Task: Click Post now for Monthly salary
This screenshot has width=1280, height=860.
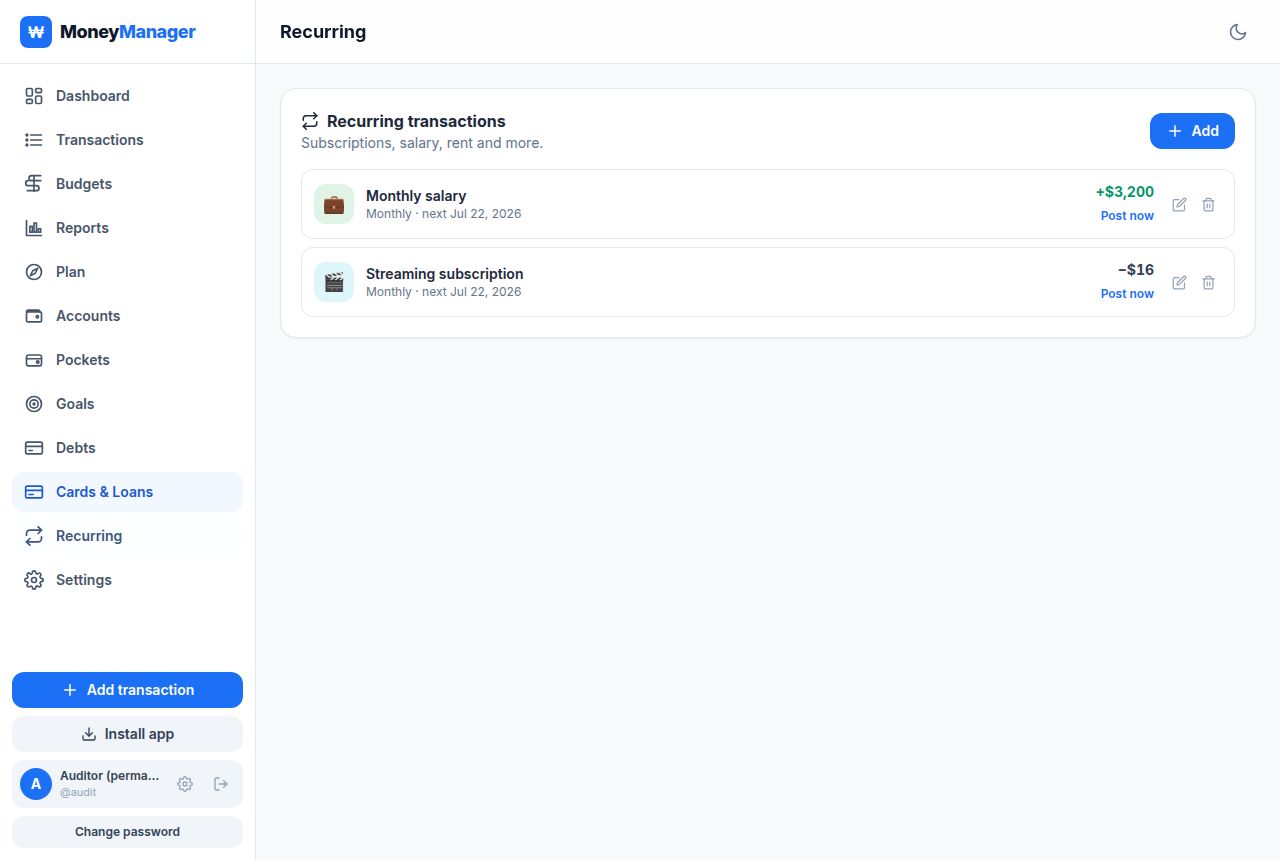Action: pos(1127,216)
